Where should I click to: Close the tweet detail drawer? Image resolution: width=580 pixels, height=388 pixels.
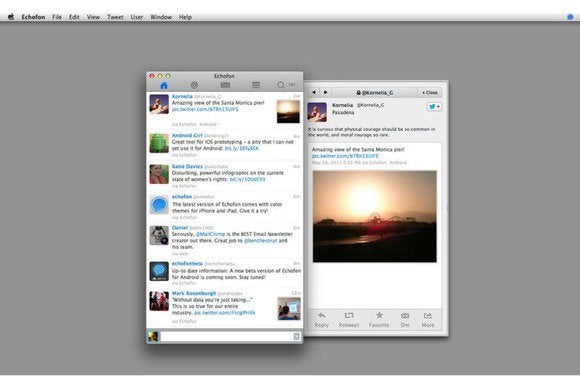click(x=430, y=92)
